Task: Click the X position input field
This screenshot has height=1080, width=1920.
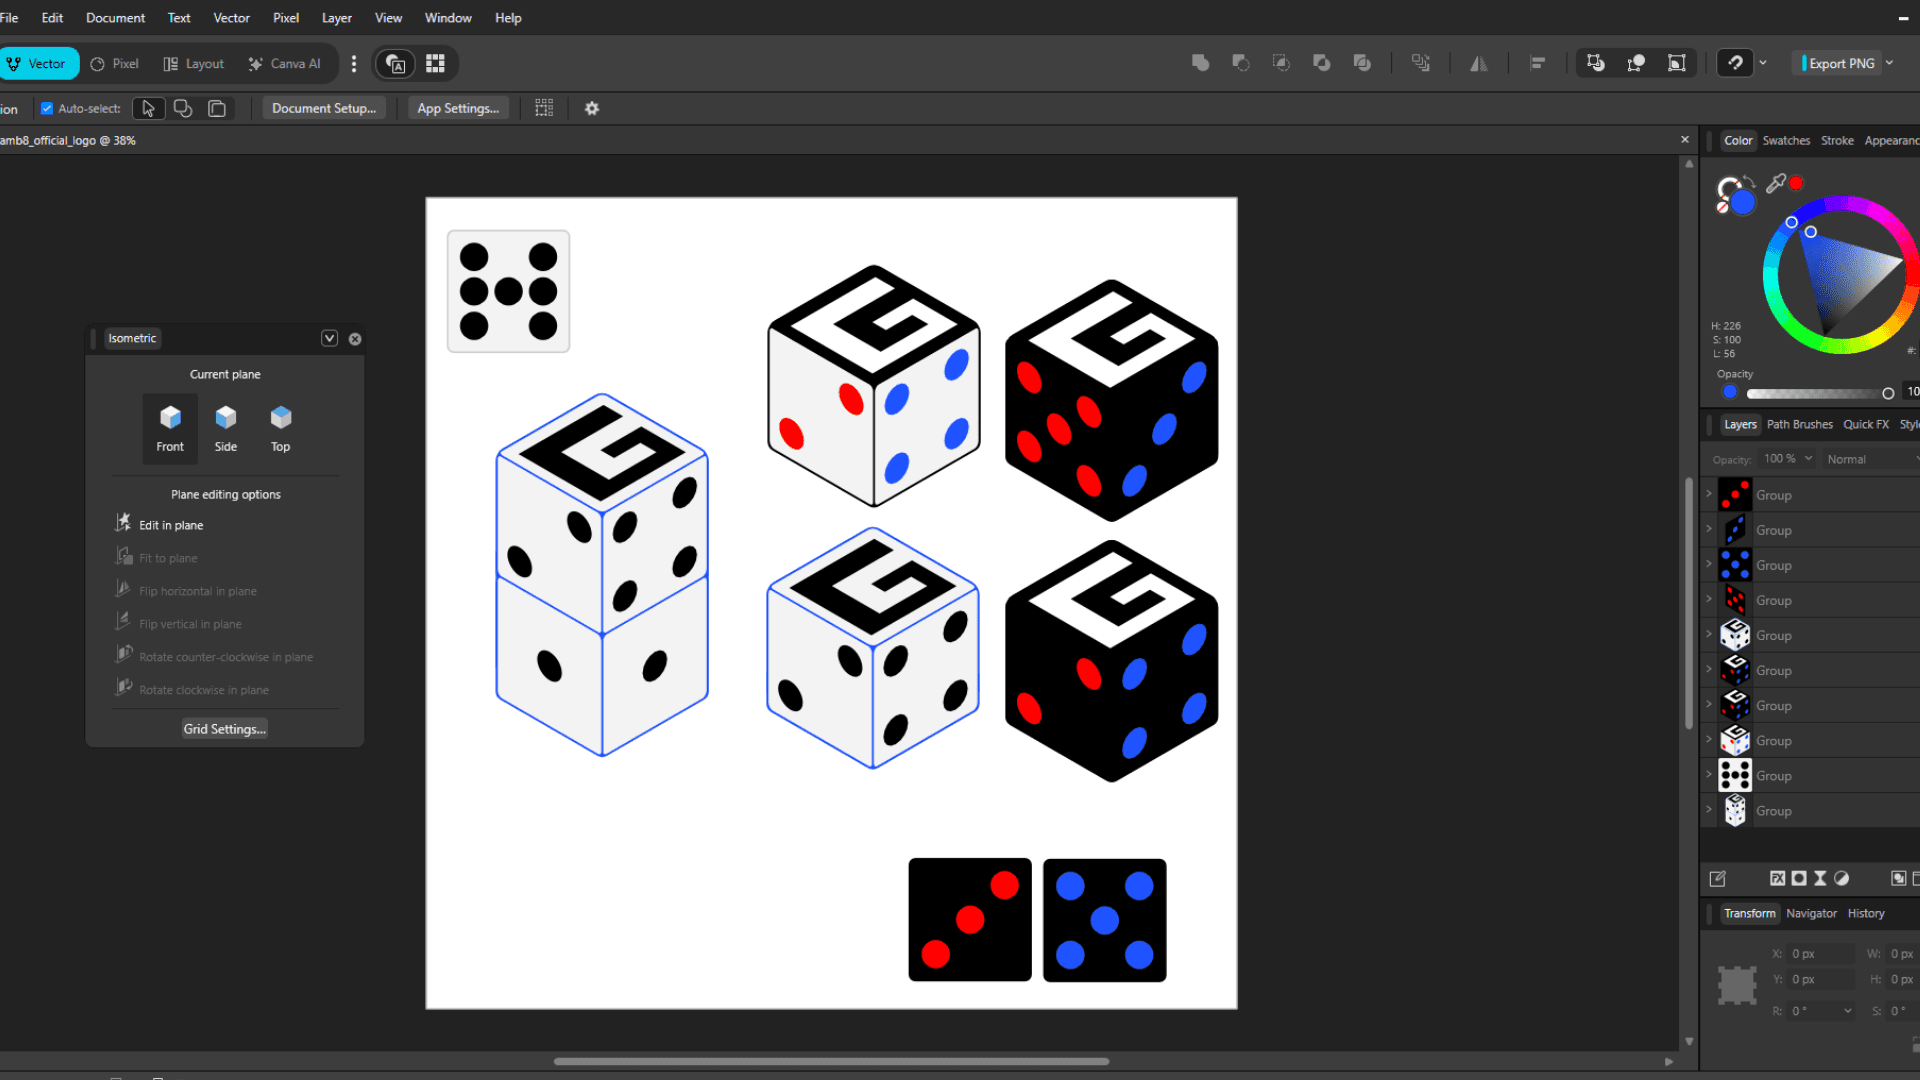Action: point(1820,954)
